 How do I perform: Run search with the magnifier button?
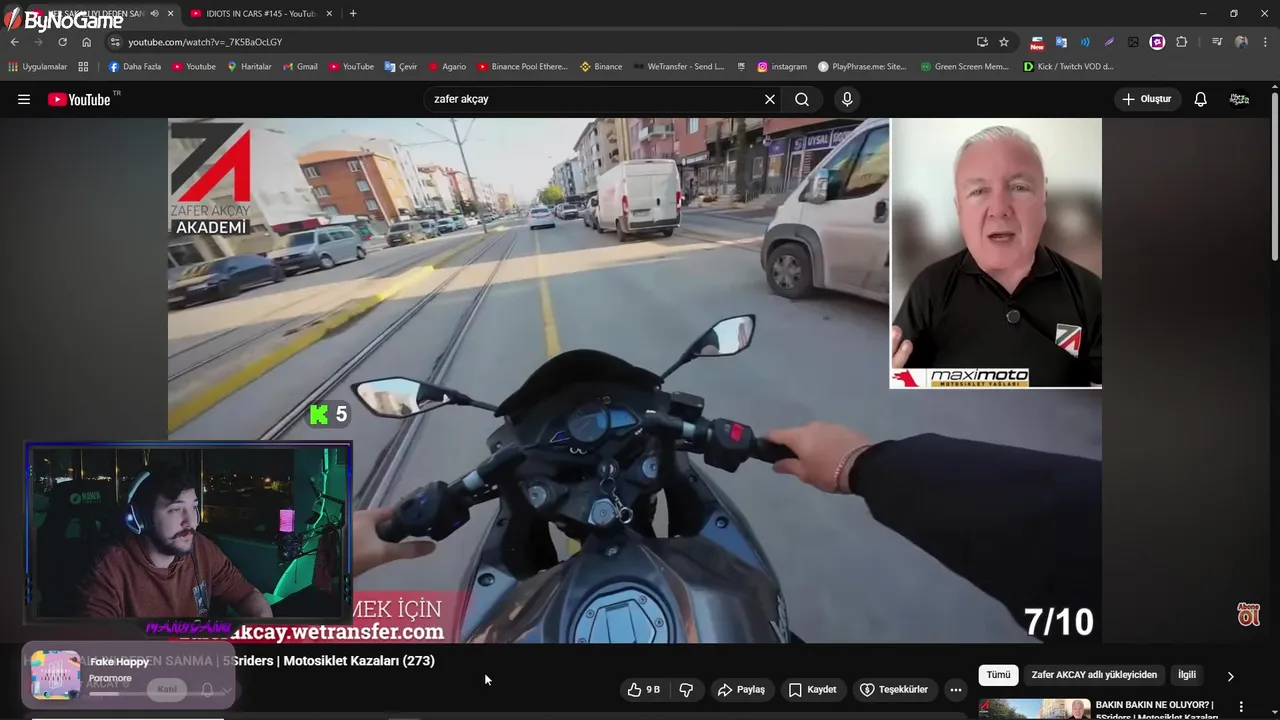click(802, 99)
